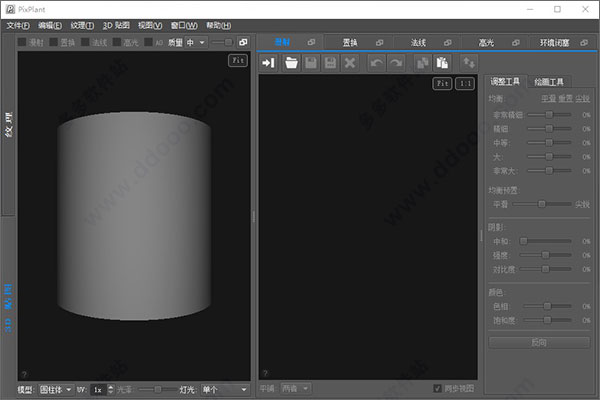Click the undo arrow icon

376,62
